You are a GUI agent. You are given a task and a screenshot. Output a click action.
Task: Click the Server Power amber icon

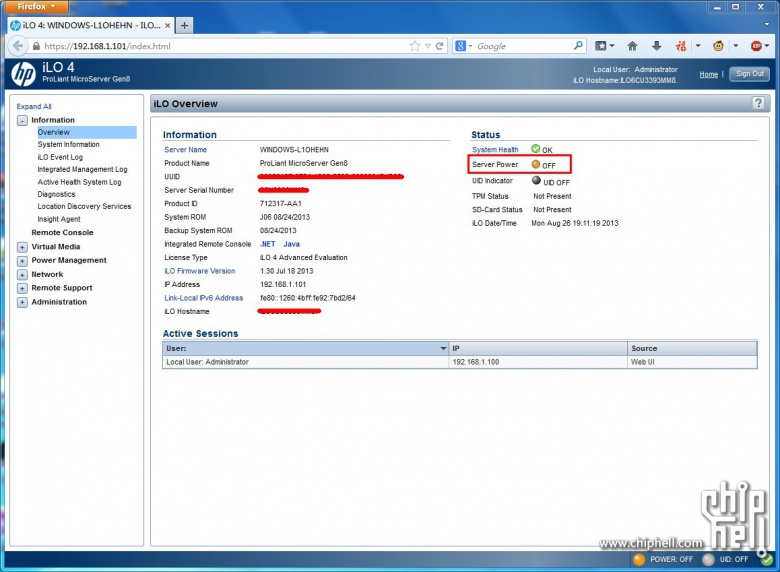pyautogui.click(x=535, y=164)
